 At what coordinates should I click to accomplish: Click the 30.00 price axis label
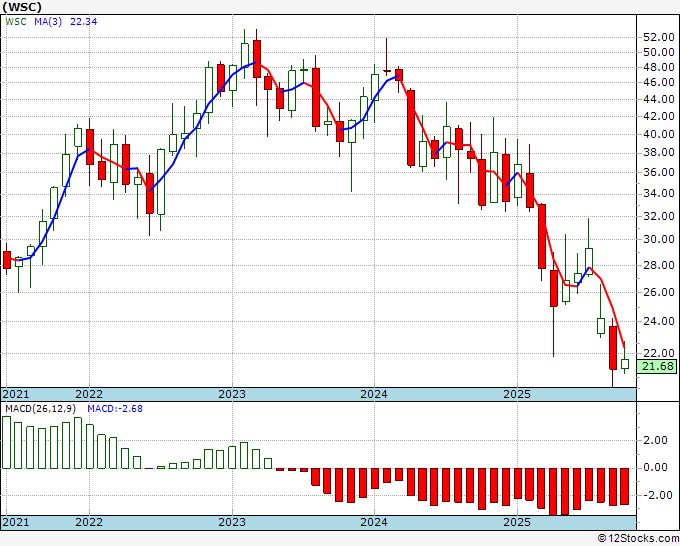point(658,239)
